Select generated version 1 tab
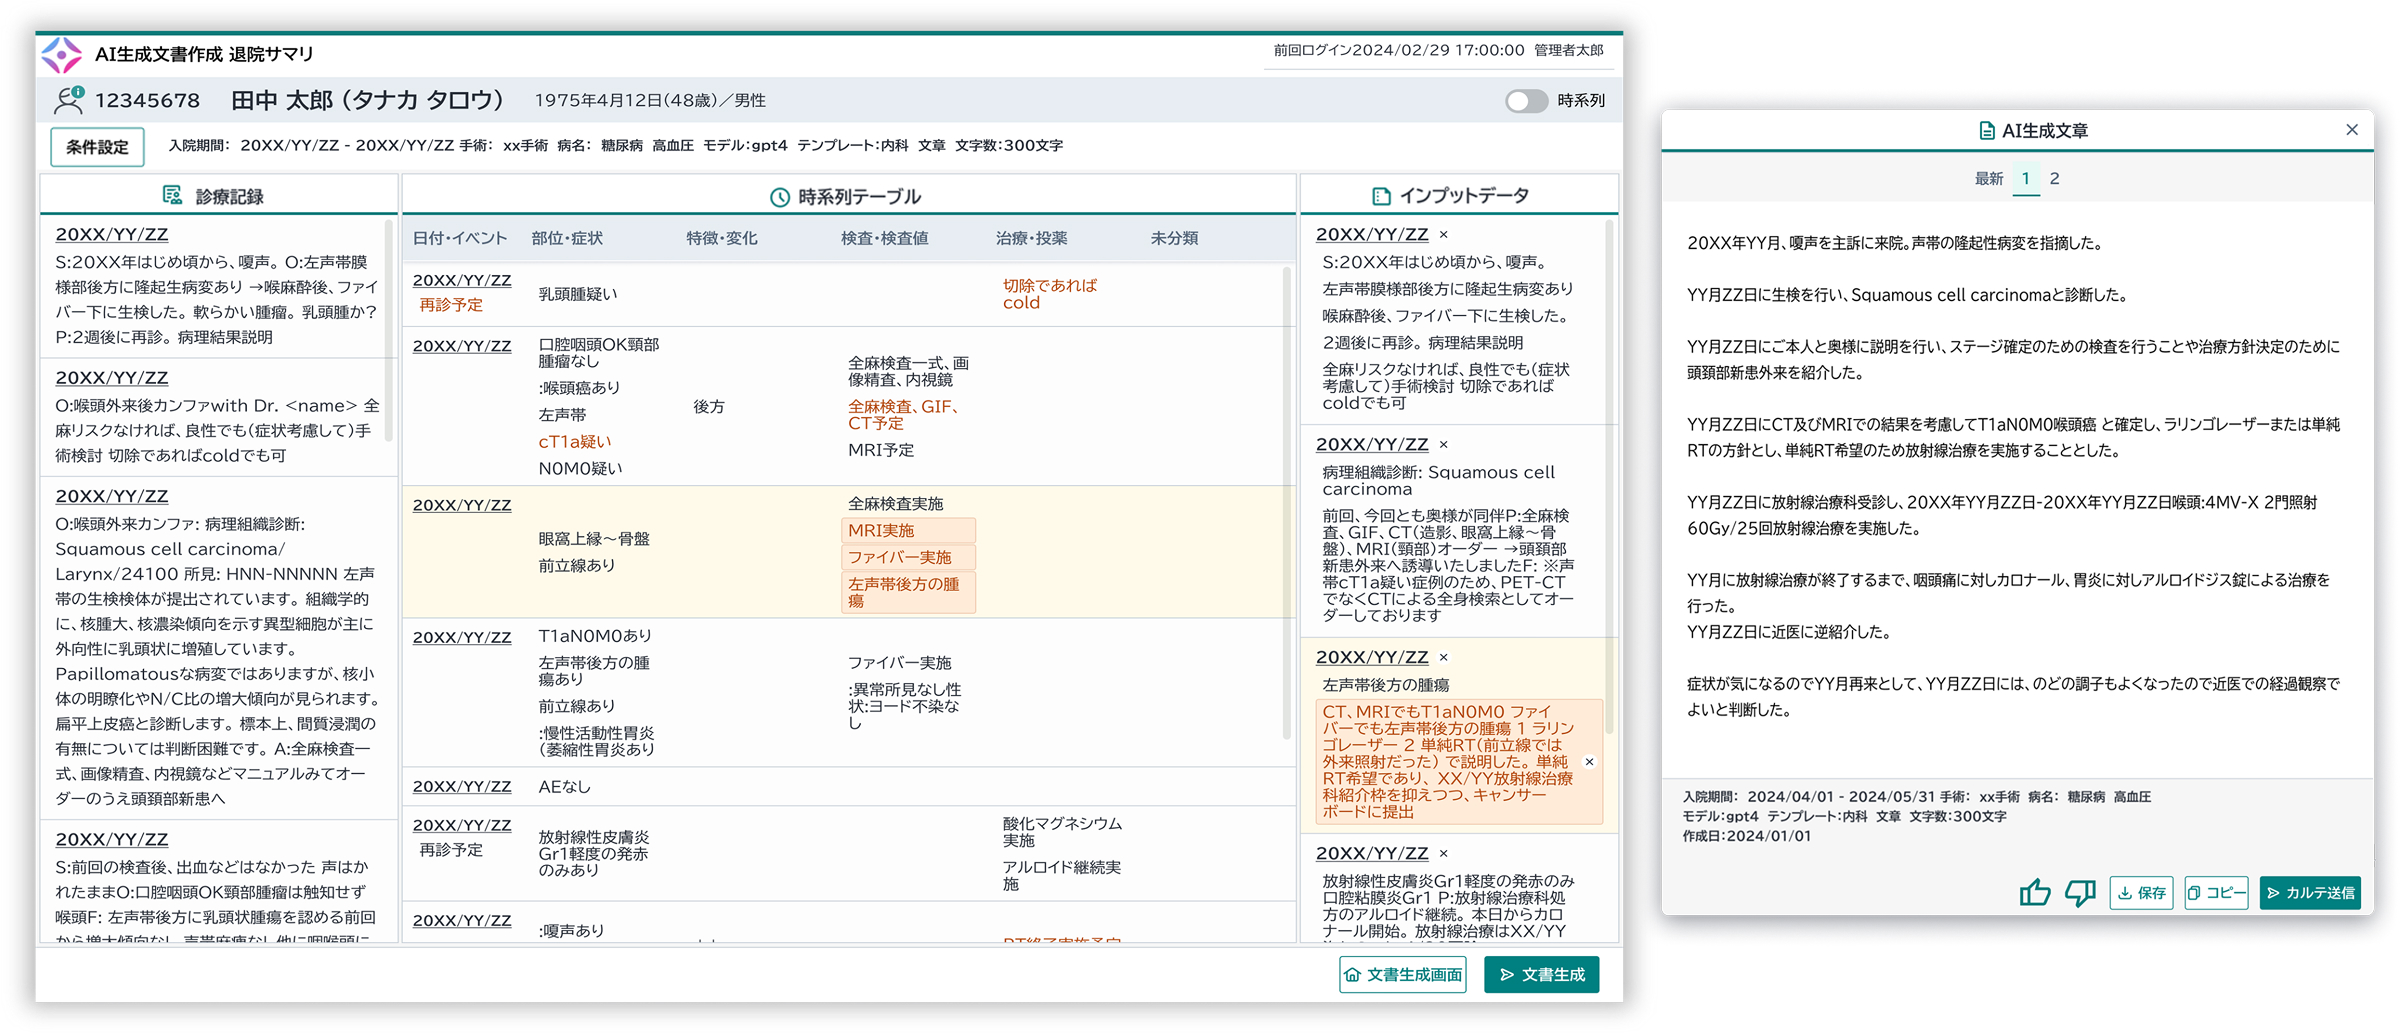Viewport: 2400px width, 1036px height. point(2025,179)
